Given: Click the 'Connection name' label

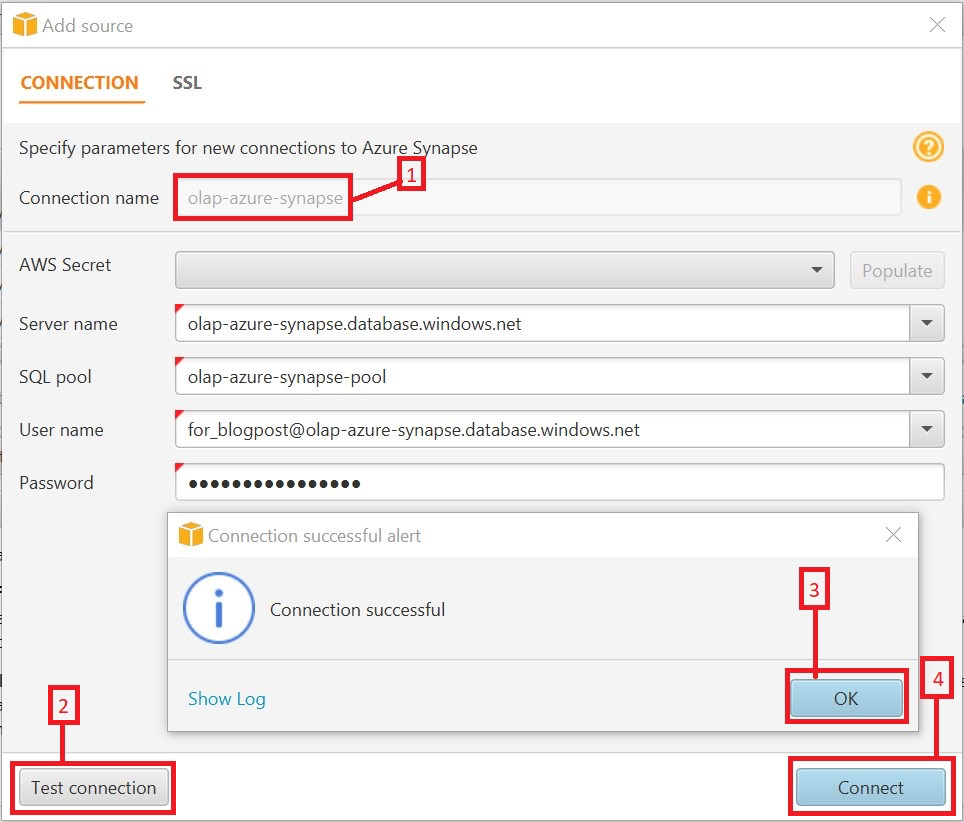Looking at the screenshot, I should pos(89,197).
